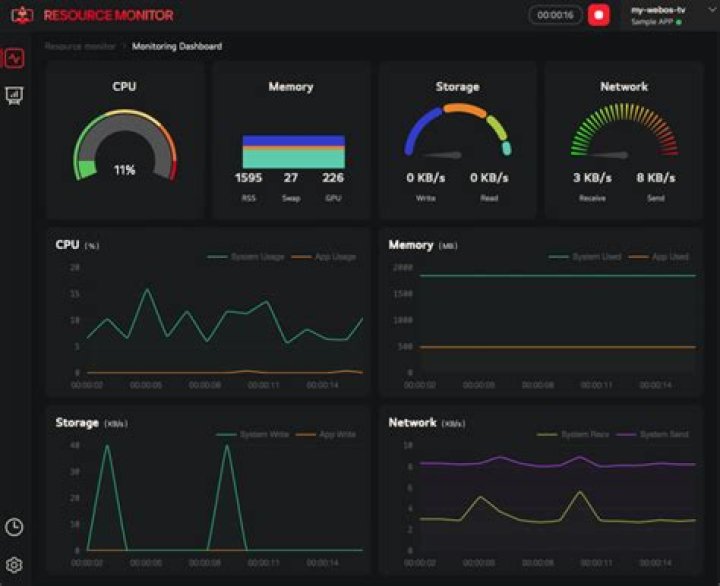Viewport: 720px width, 586px height.
Task: Click the green status dot beside Sample APP
Action: 679,22
